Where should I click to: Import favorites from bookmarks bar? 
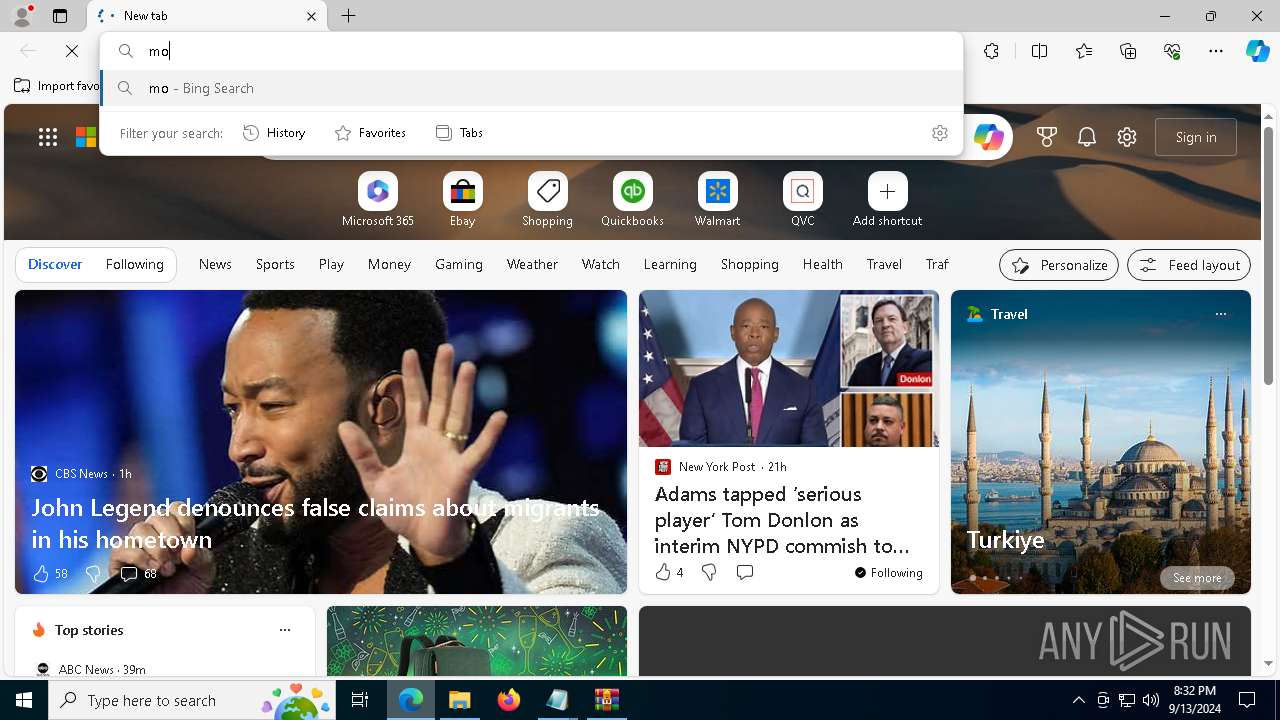pos(57,86)
